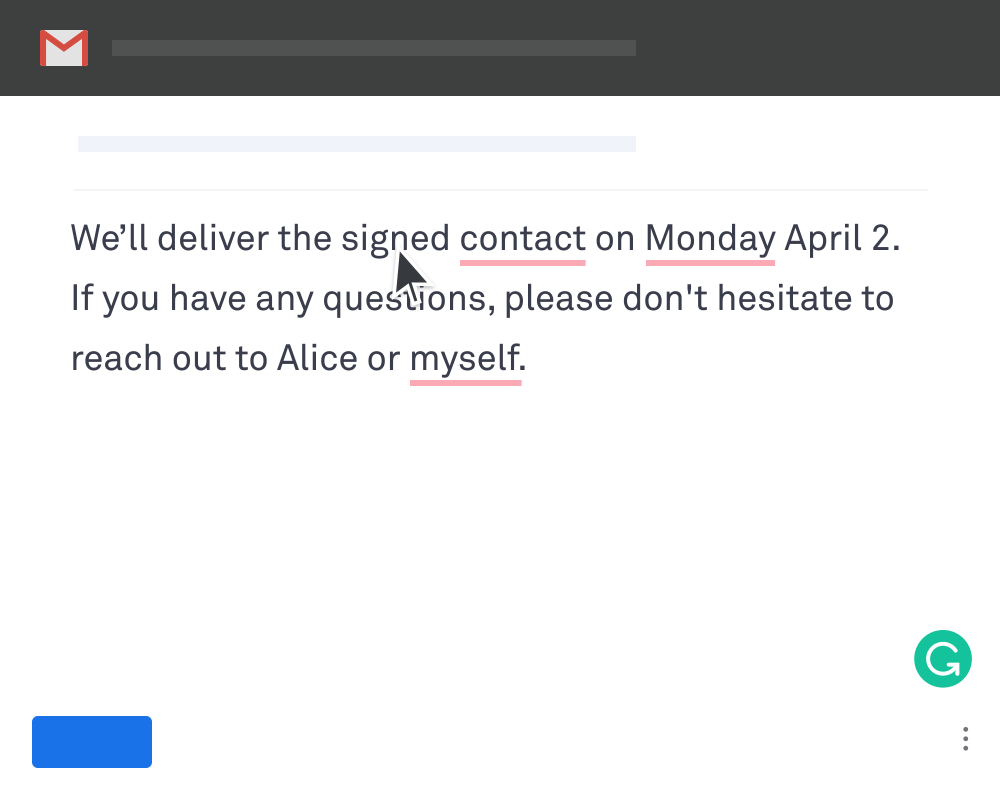Click the underlined word "contact"
This screenshot has width=1000, height=800.
(522, 240)
